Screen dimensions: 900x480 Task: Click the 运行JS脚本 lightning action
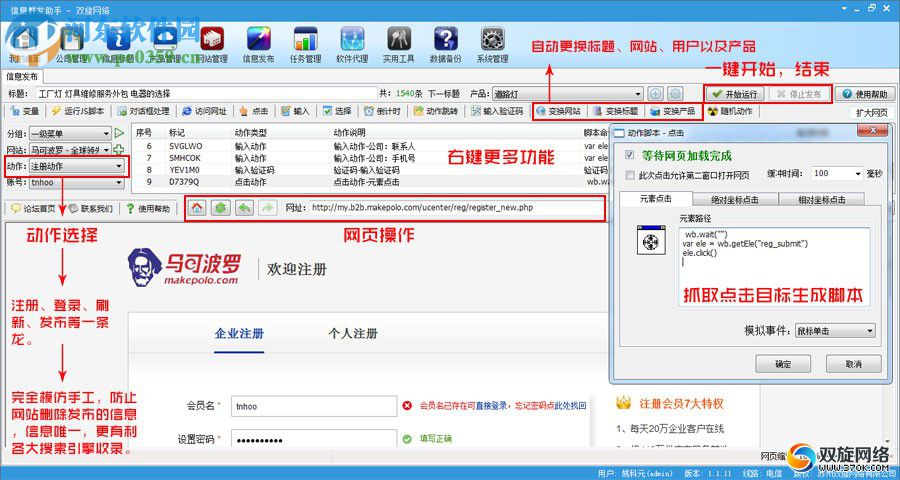[78, 111]
